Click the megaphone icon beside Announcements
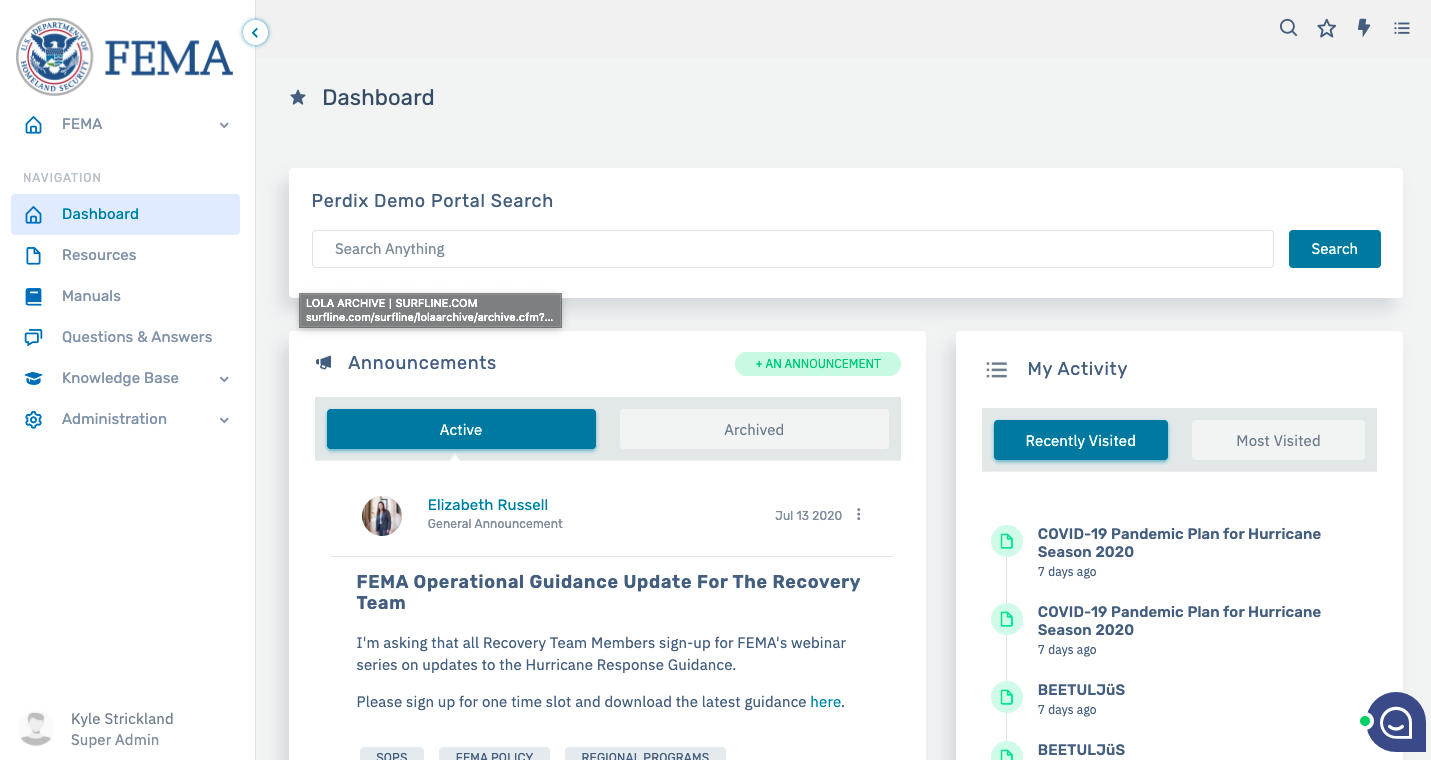 (322, 362)
